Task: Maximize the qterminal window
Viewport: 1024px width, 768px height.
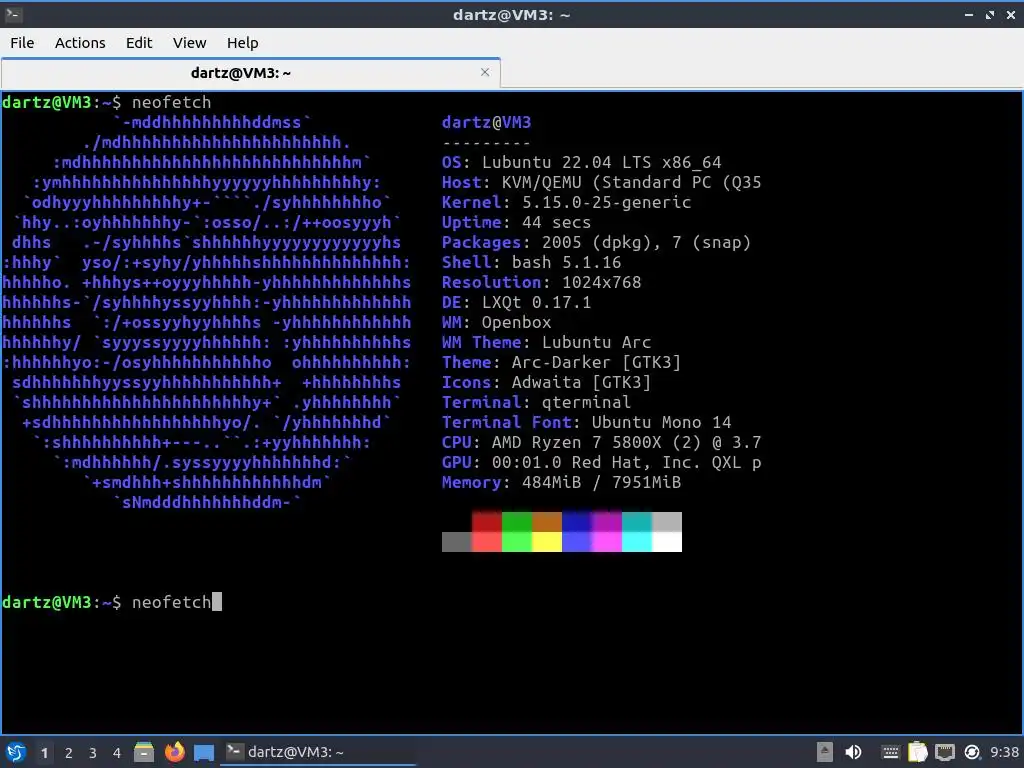Action: click(x=990, y=14)
